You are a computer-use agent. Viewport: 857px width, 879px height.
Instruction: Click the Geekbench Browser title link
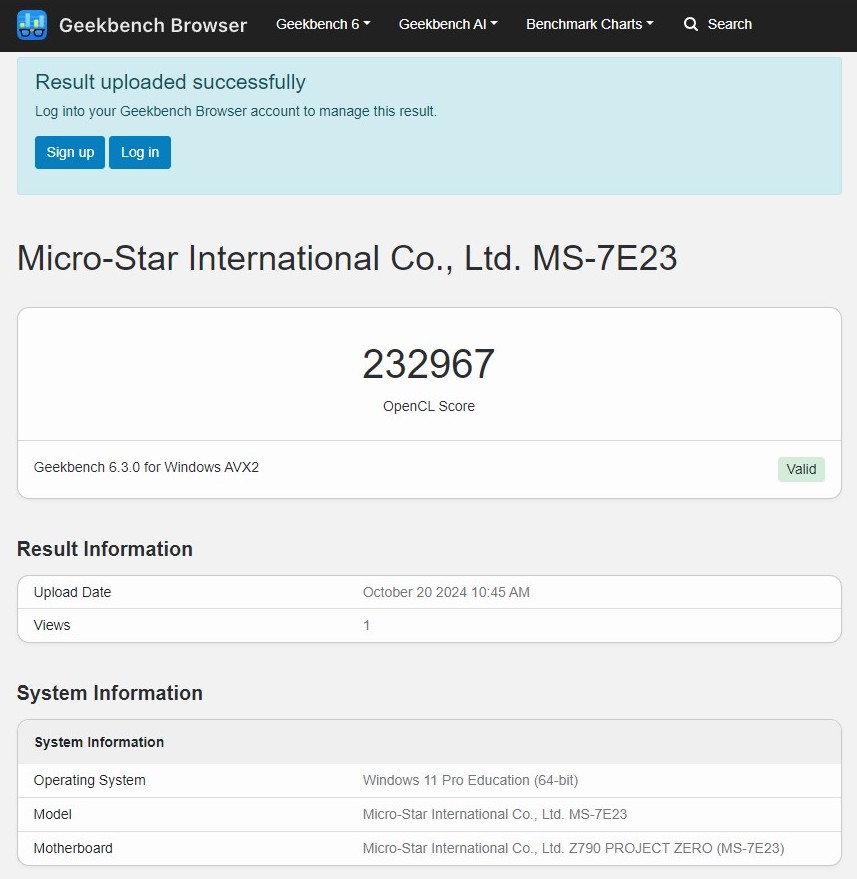click(153, 25)
